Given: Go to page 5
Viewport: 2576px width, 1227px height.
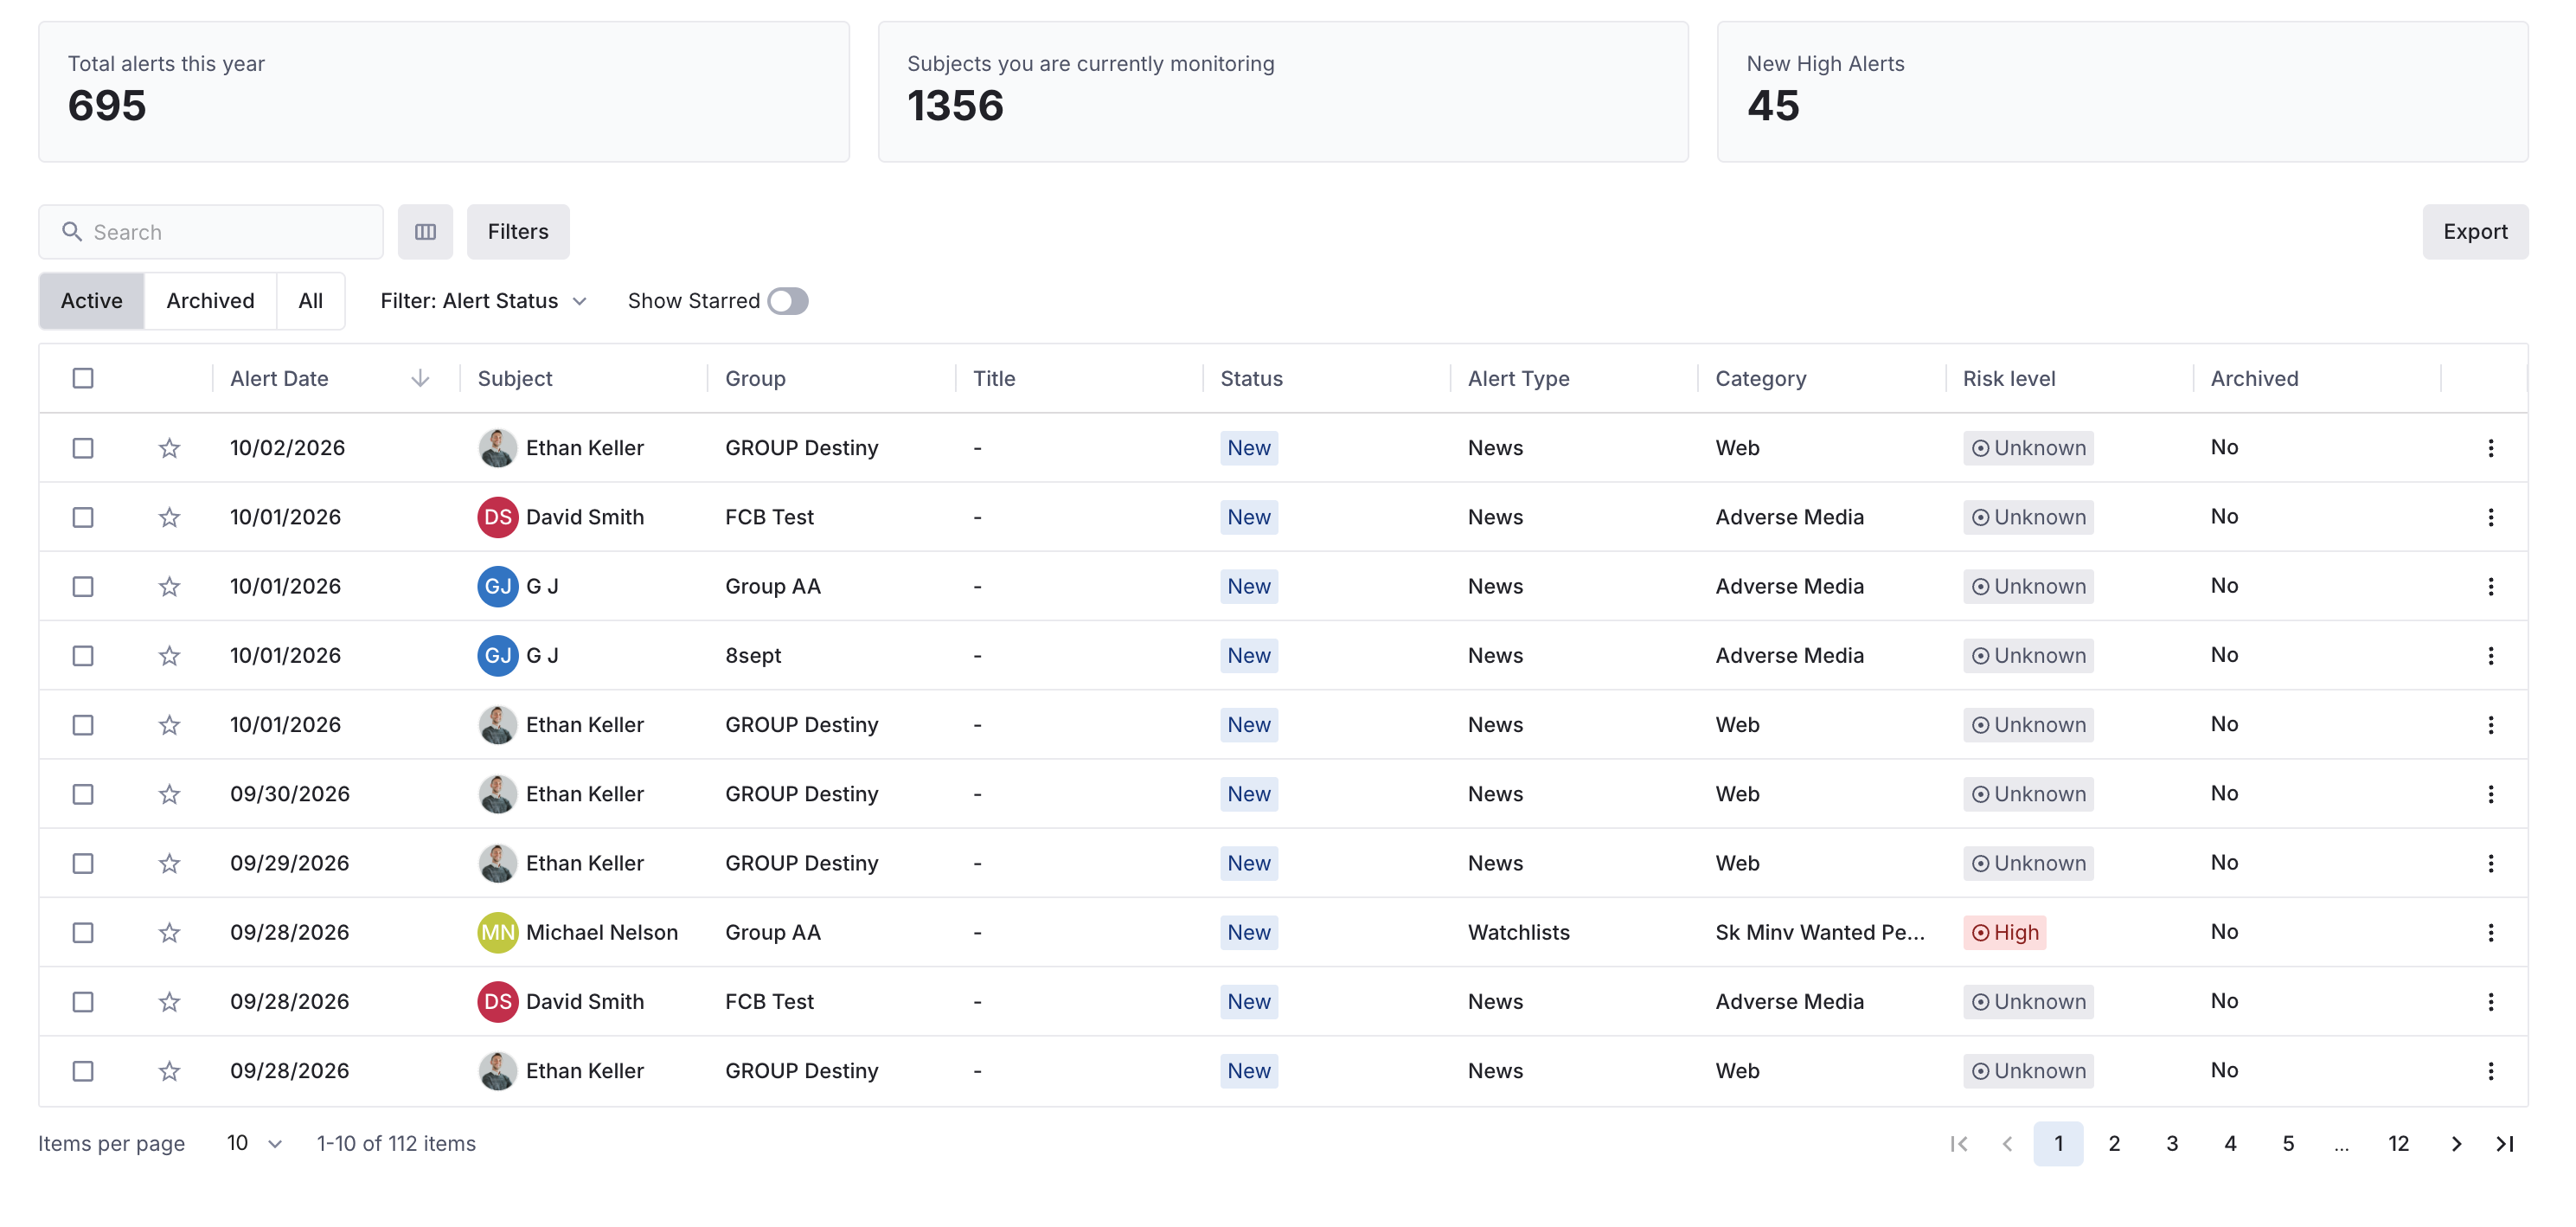Looking at the screenshot, I should pos(2288,1143).
